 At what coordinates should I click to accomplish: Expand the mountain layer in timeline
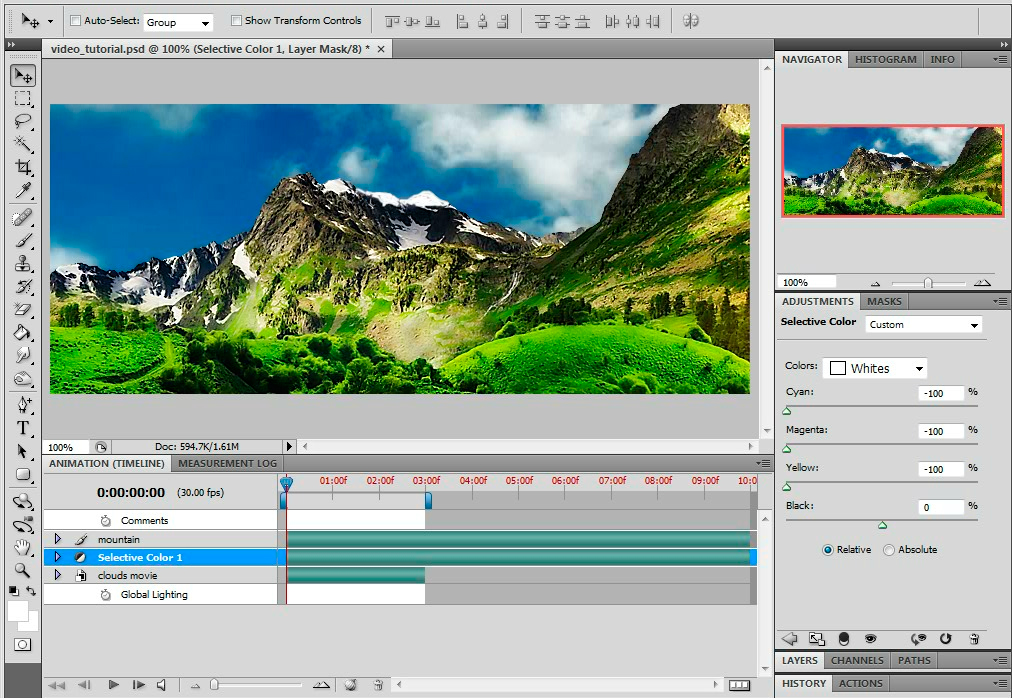coord(57,539)
